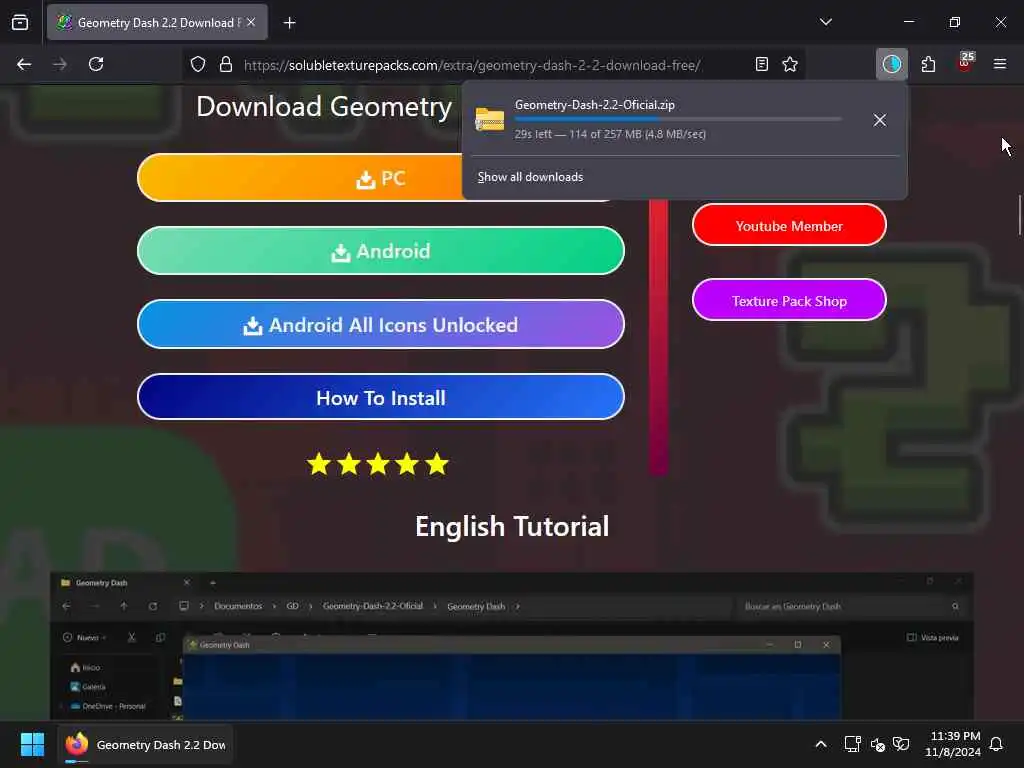Click the page vertical scrollbar thumb
Screen dimensions: 1024x768
click(1019, 214)
